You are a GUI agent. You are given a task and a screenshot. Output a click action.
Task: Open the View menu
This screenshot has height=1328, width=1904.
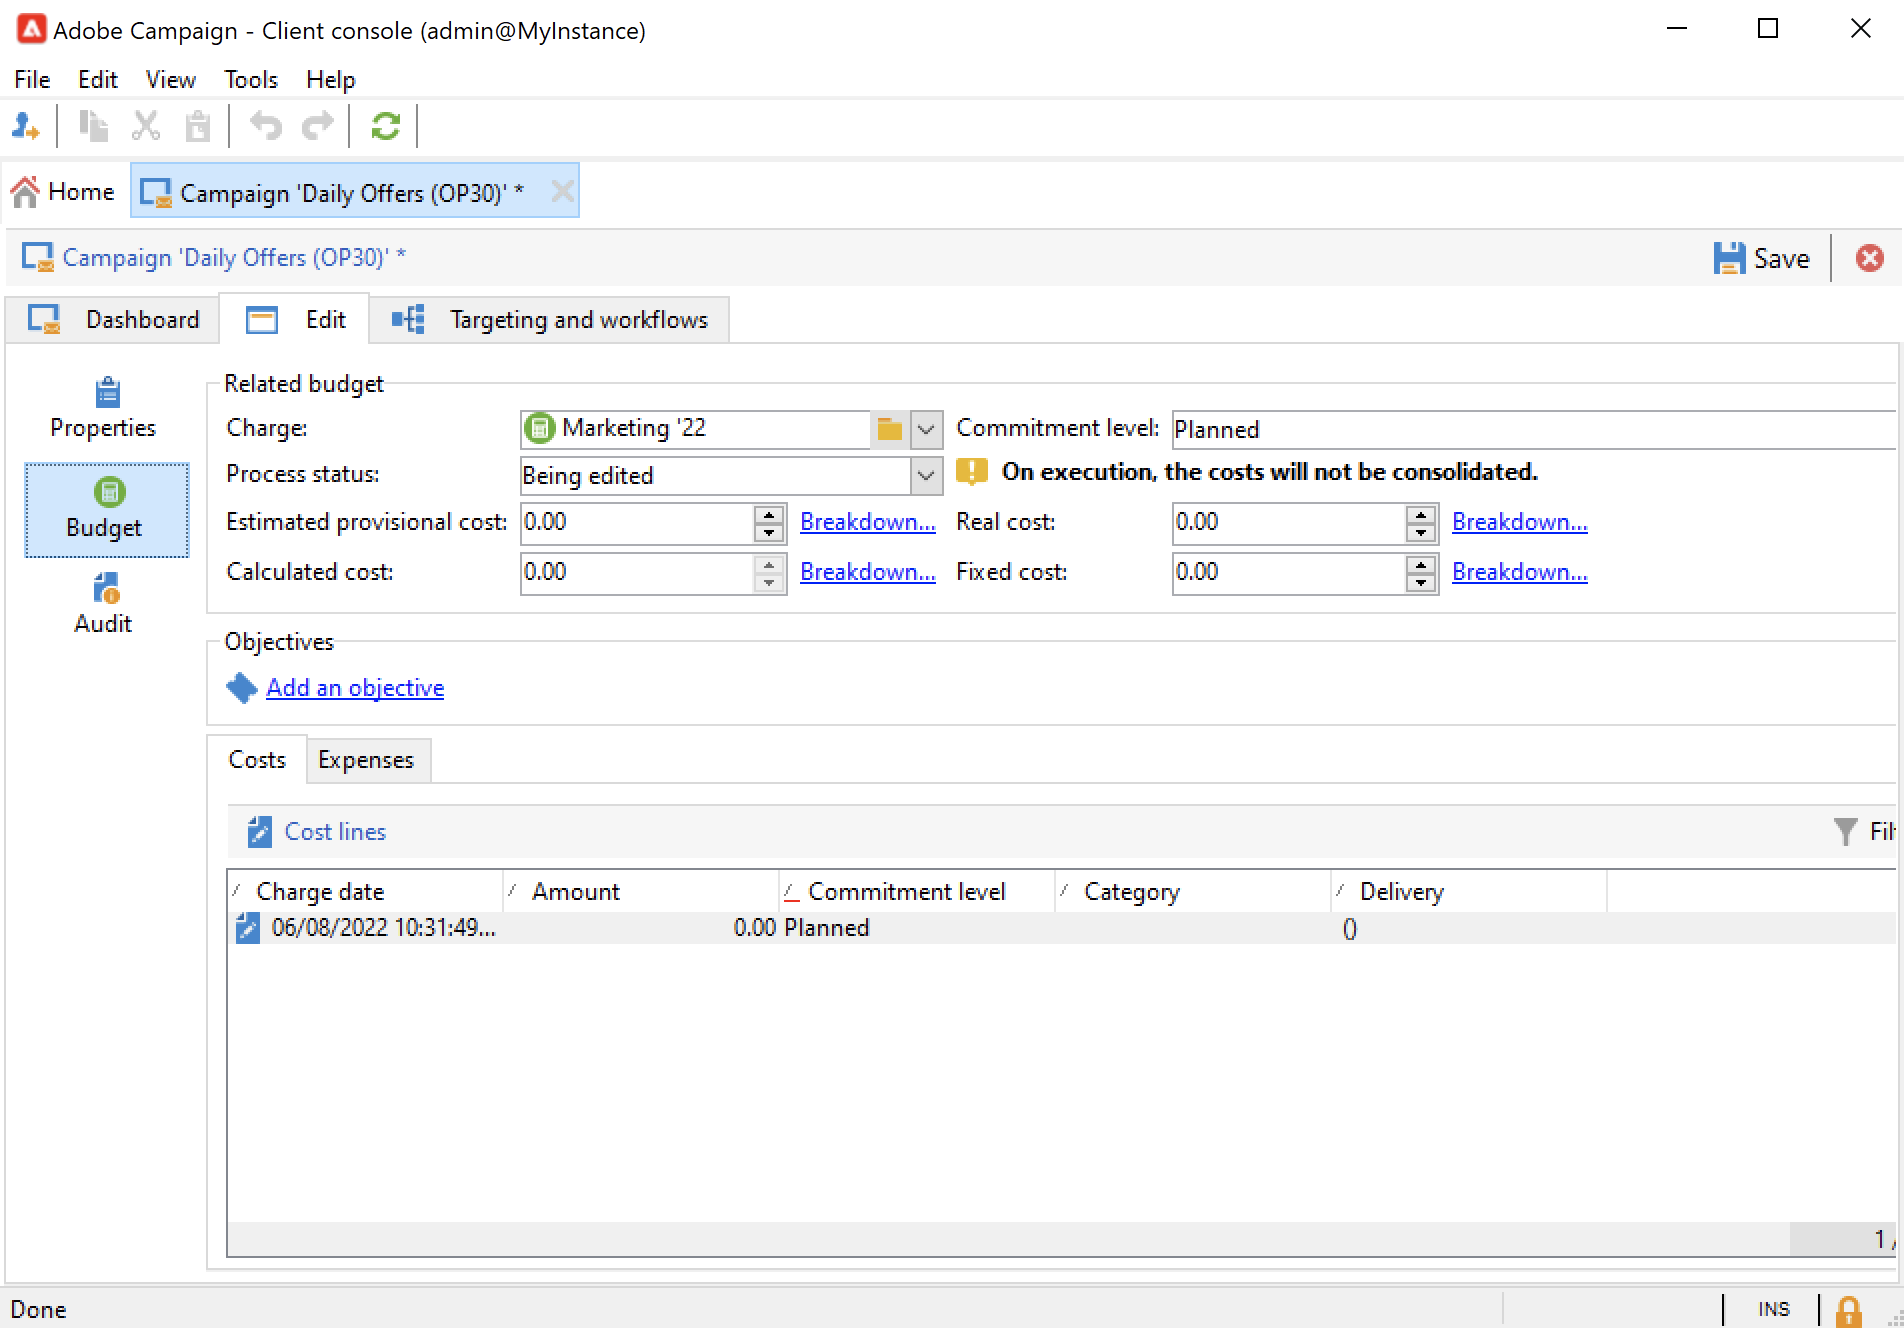pos(170,80)
